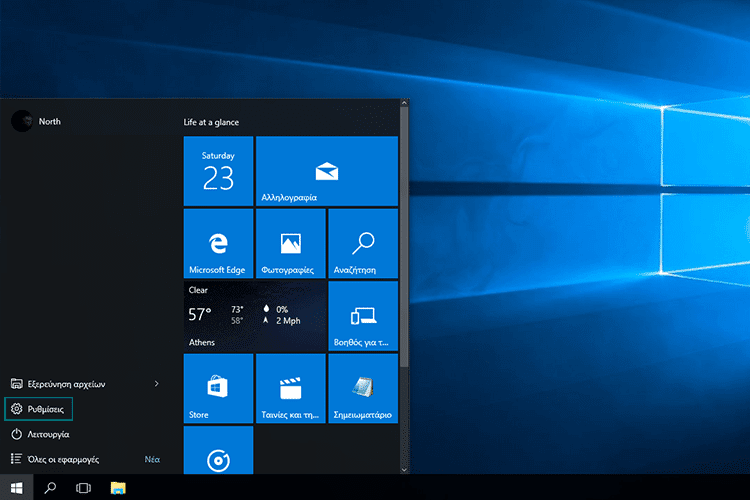Click the North account name
This screenshot has height=500, width=750.
(50, 122)
